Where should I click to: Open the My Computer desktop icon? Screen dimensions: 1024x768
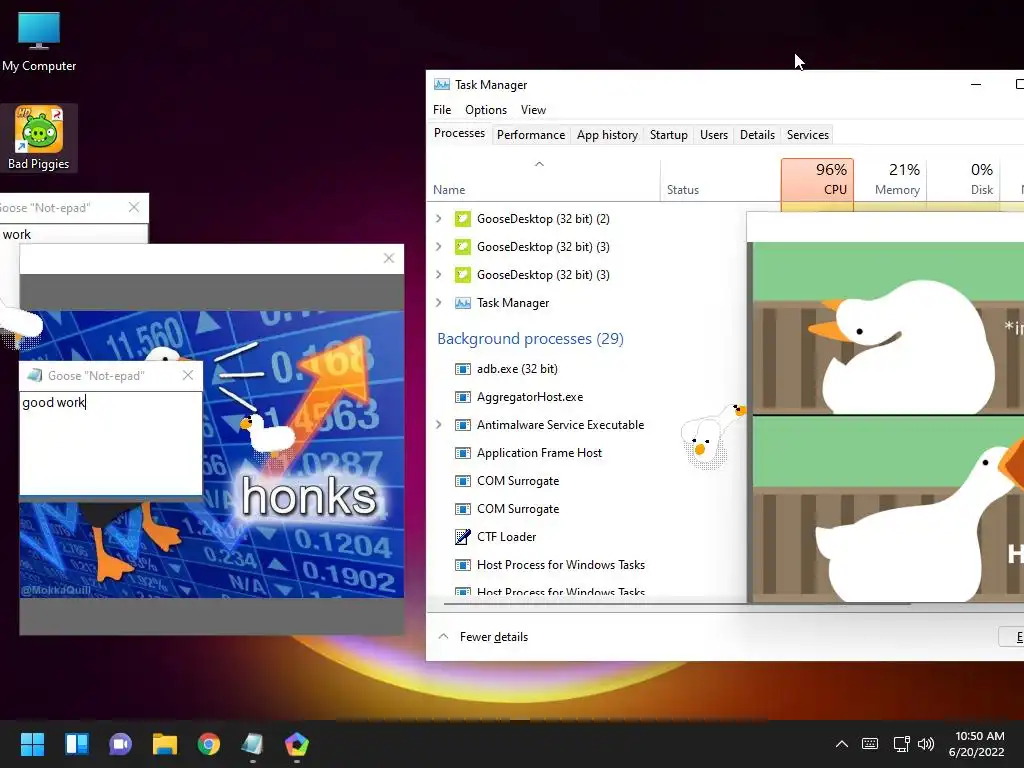(x=39, y=42)
